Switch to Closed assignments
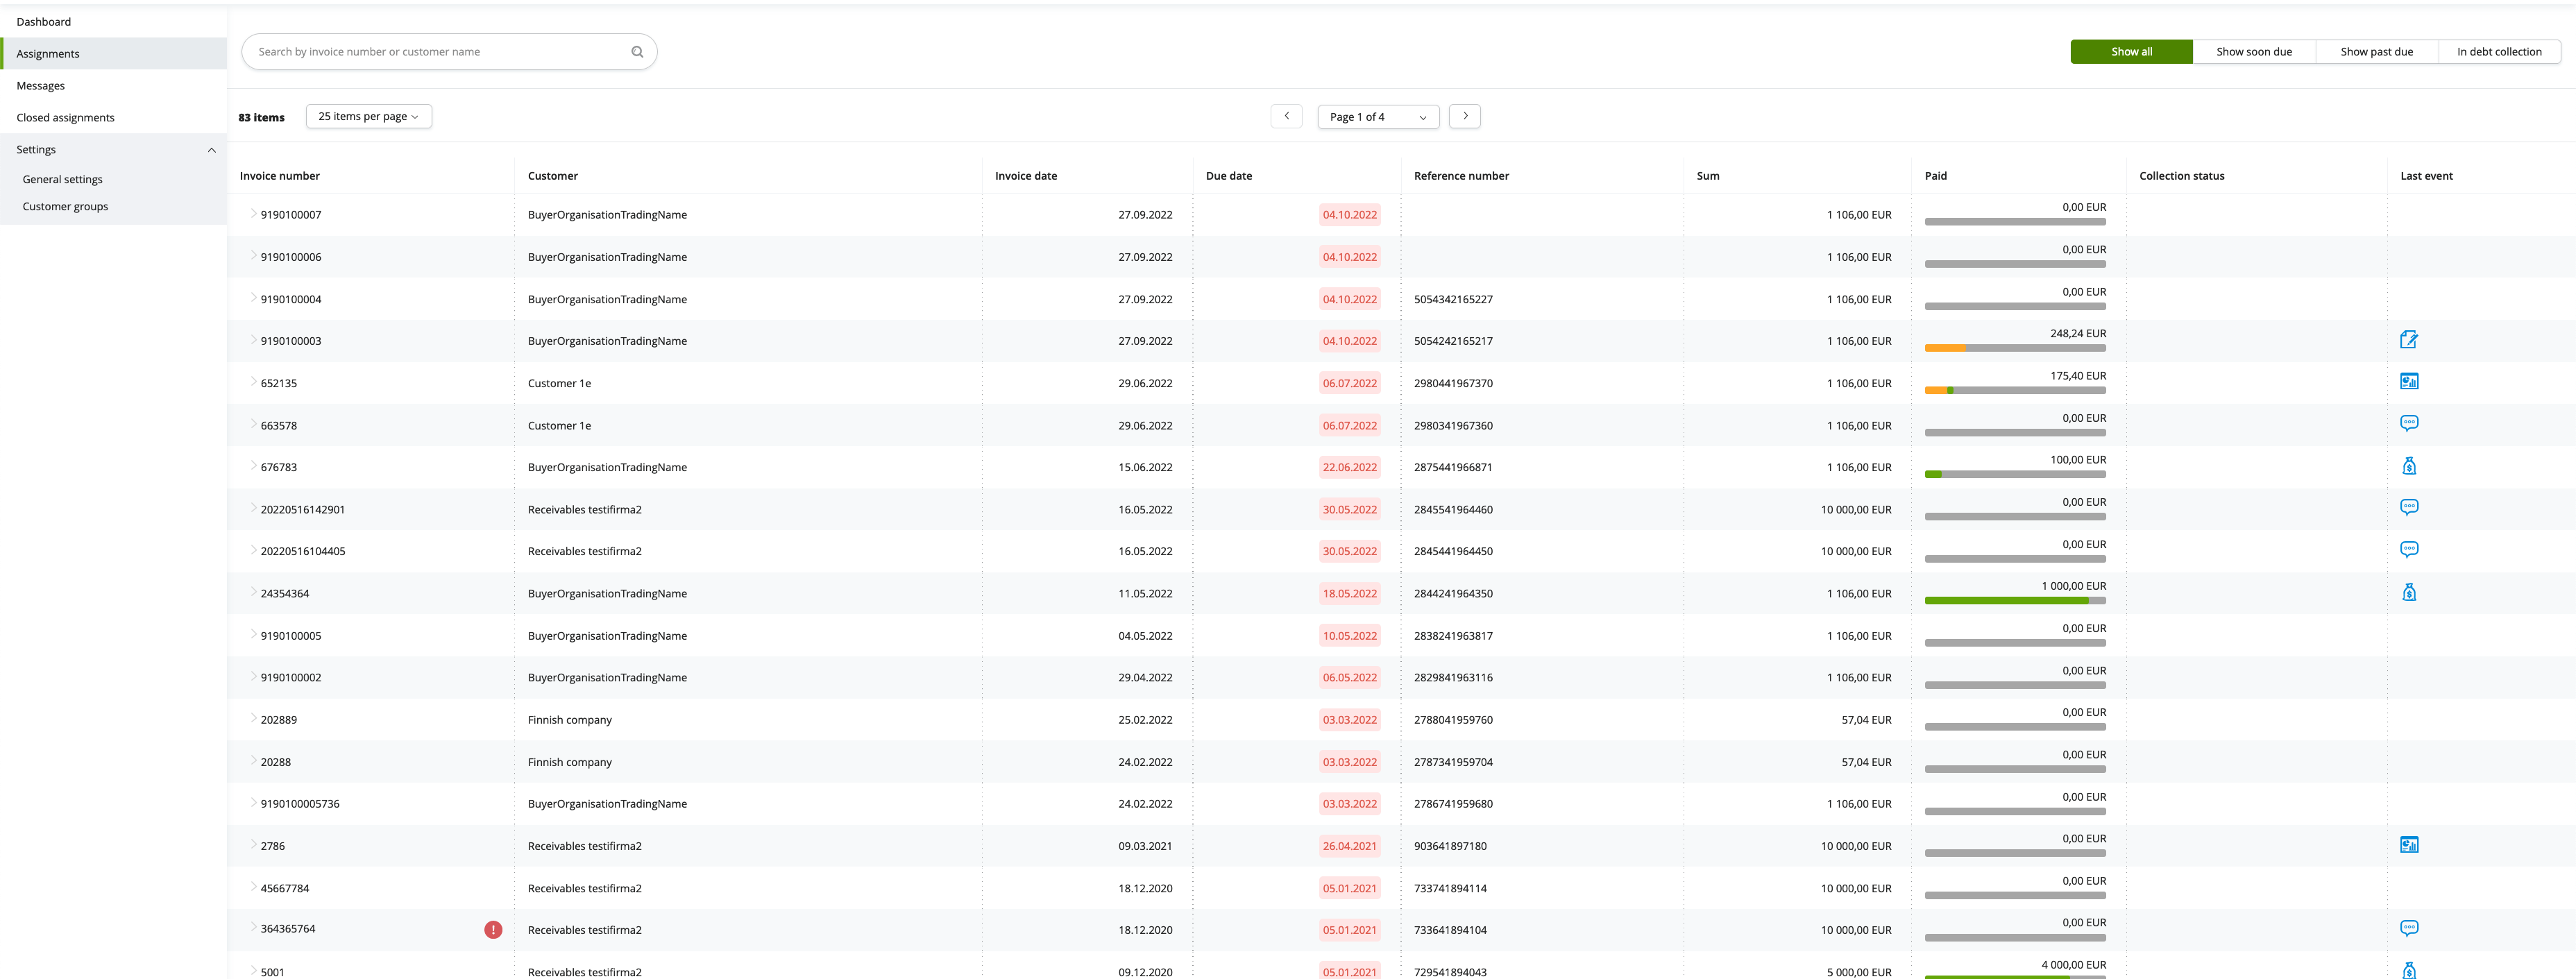2576x979 pixels. pos(65,117)
